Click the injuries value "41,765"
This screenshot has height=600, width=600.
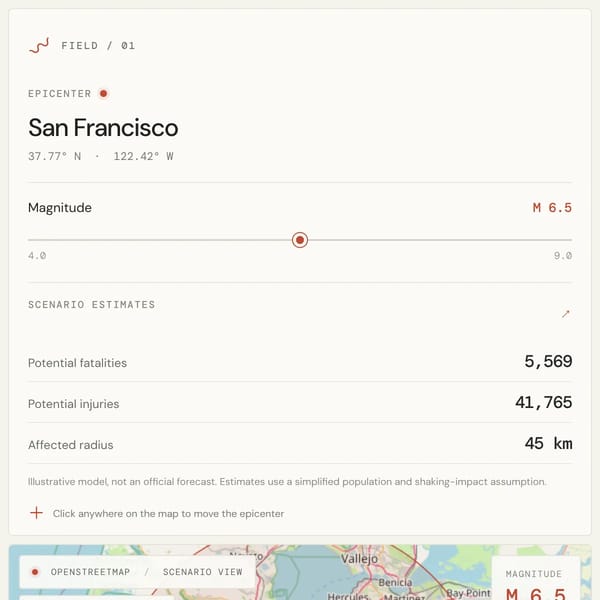point(543,403)
